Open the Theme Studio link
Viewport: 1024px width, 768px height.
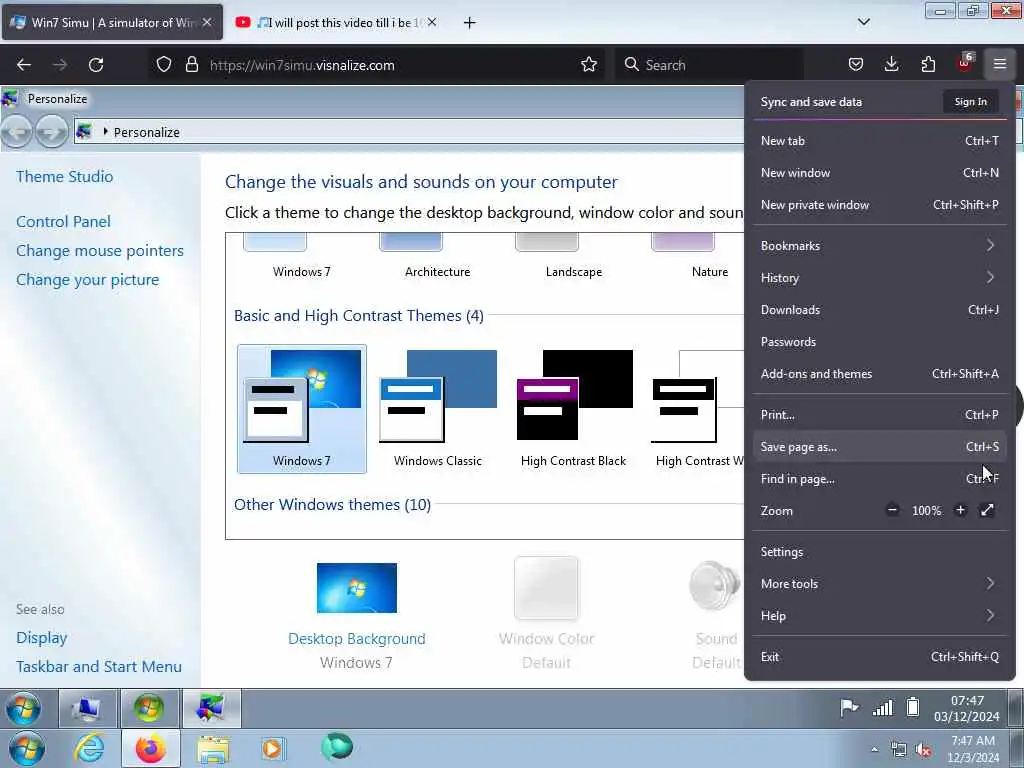65,176
